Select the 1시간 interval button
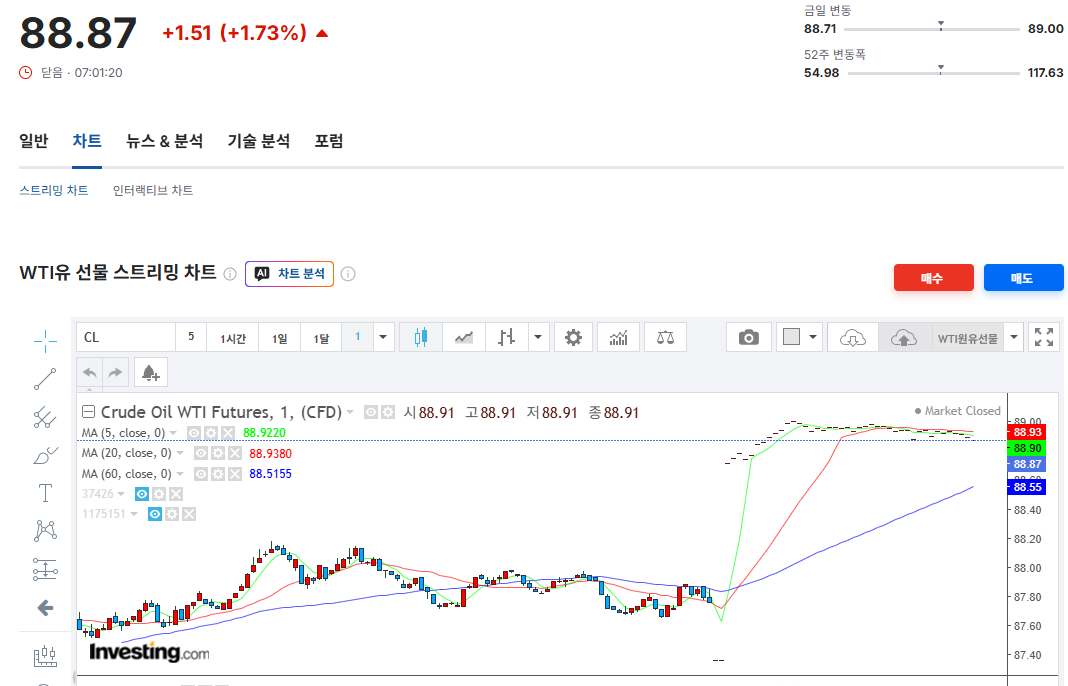Image resolution: width=1068 pixels, height=686 pixels. [232, 337]
